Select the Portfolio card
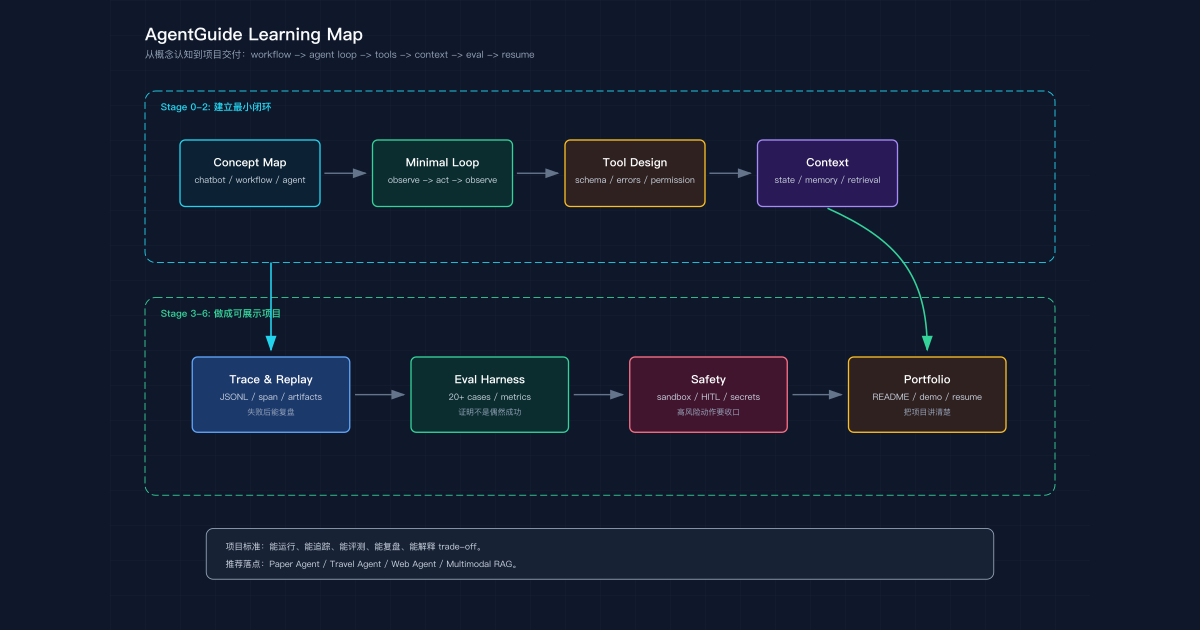 click(x=927, y=395)
